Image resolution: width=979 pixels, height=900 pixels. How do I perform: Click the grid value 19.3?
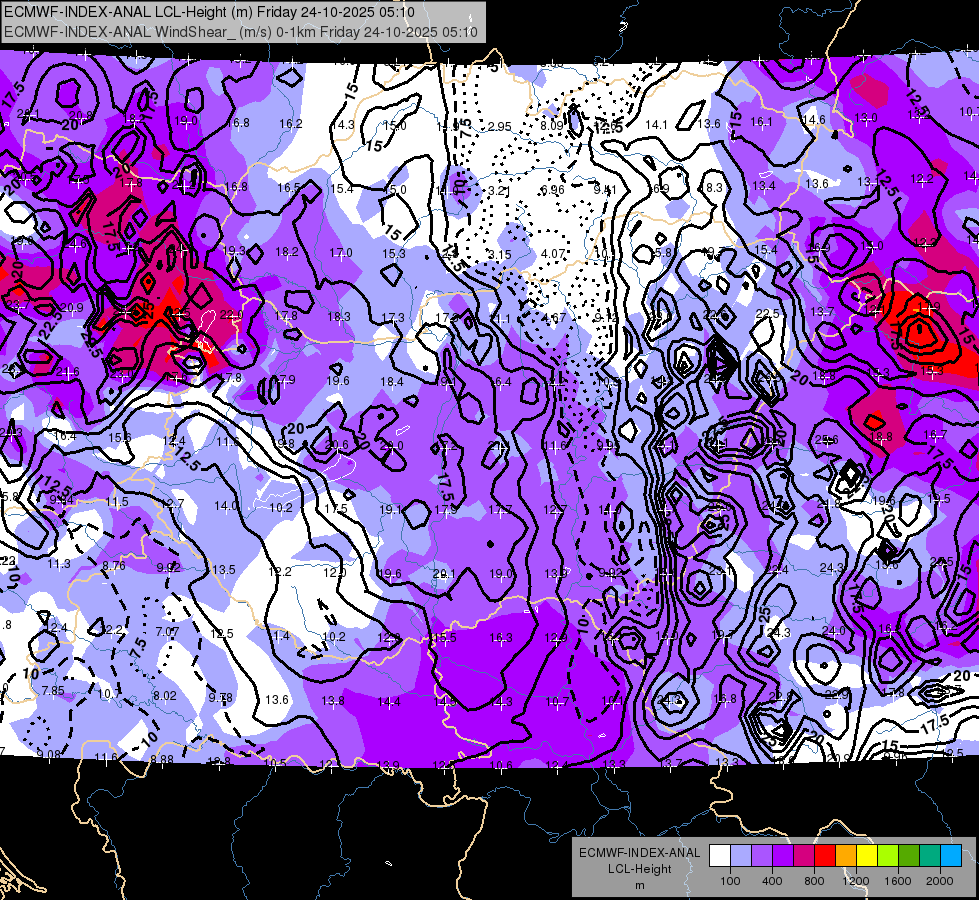[234, 250]
